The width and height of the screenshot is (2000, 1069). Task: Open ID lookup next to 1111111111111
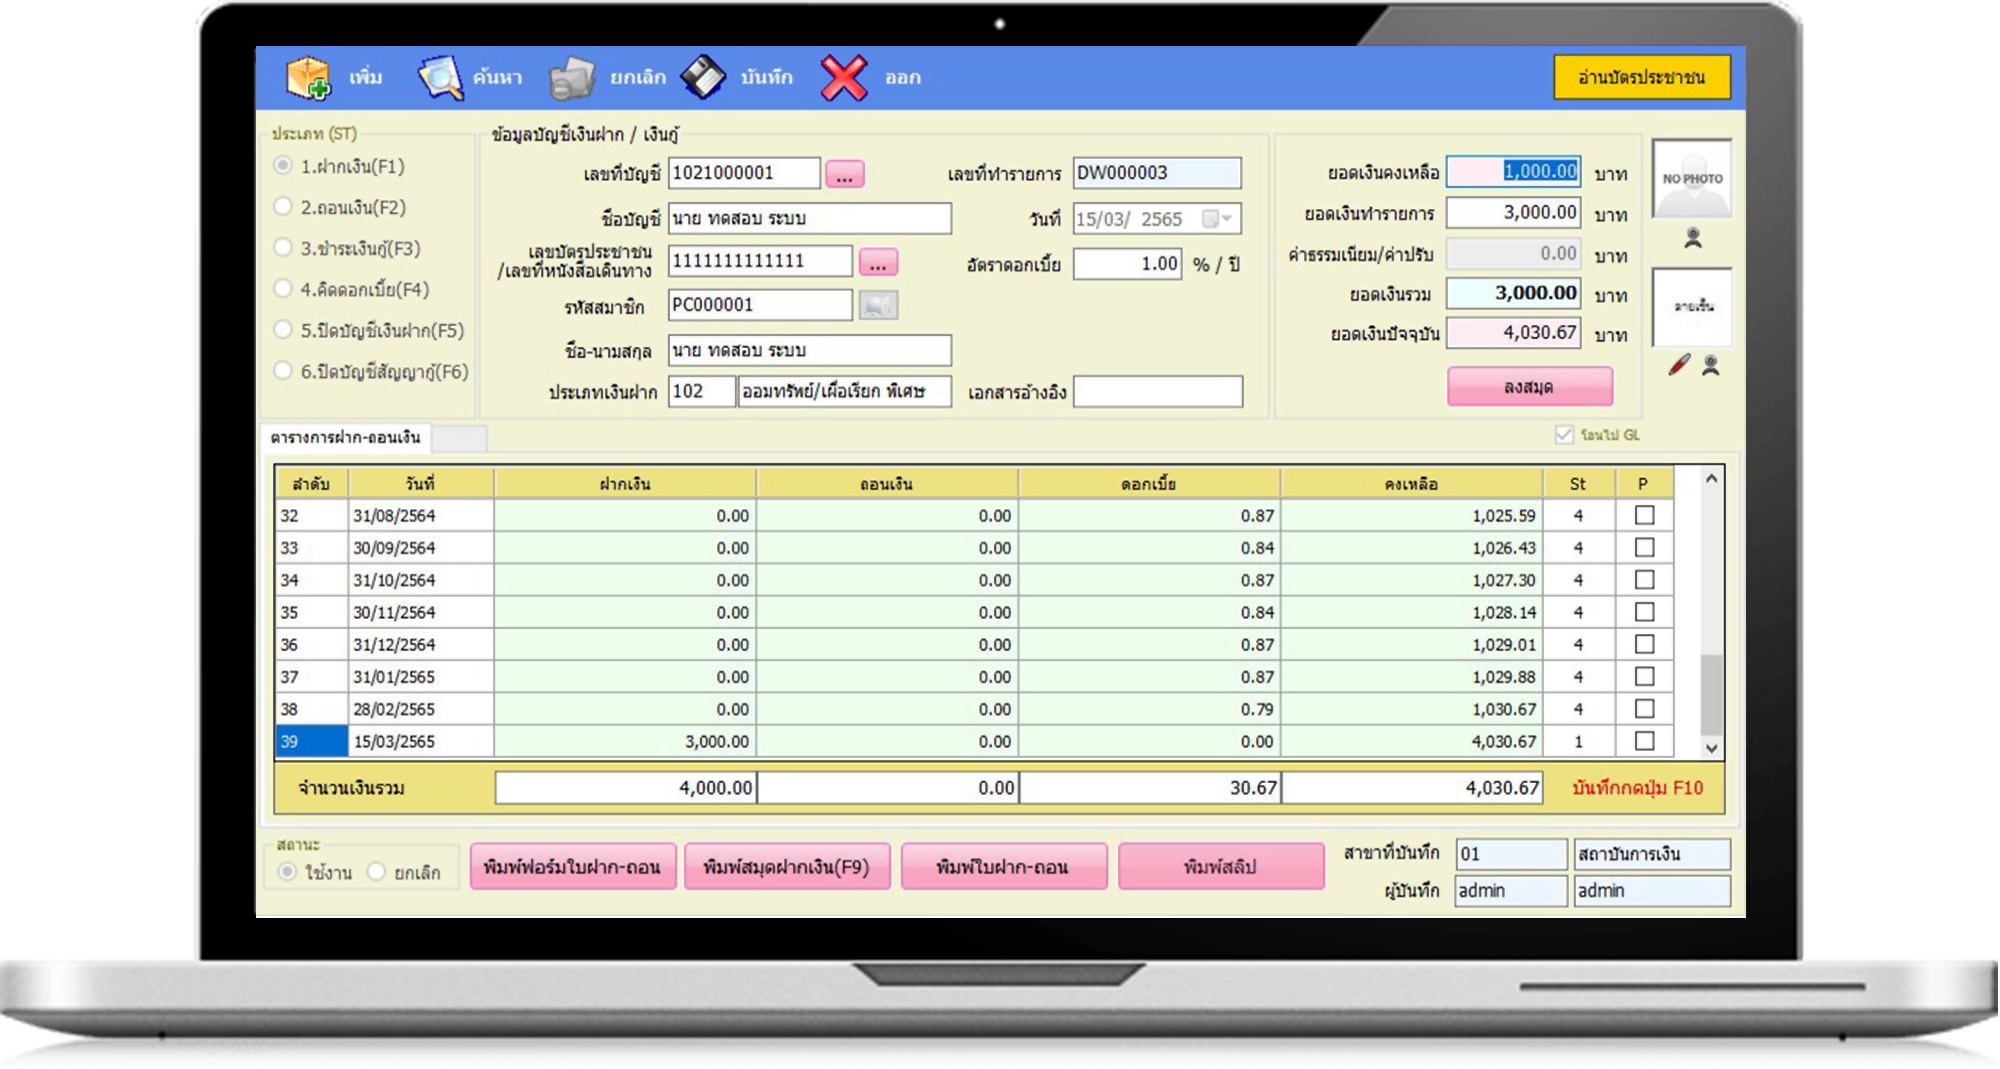878,262
